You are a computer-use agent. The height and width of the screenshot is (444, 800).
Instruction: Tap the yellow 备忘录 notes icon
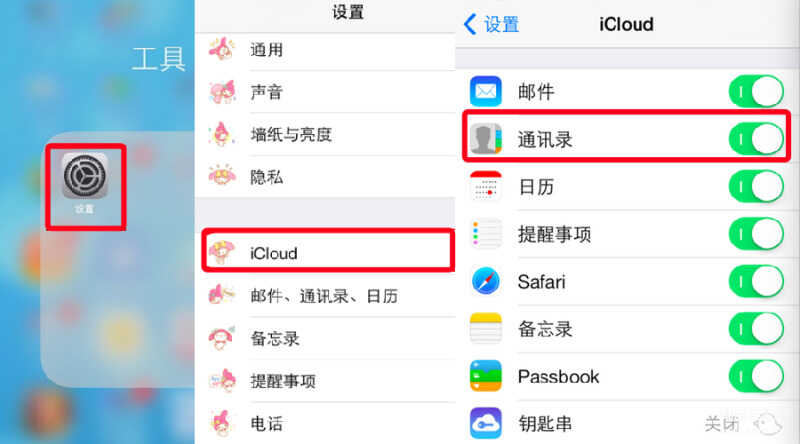485,329
